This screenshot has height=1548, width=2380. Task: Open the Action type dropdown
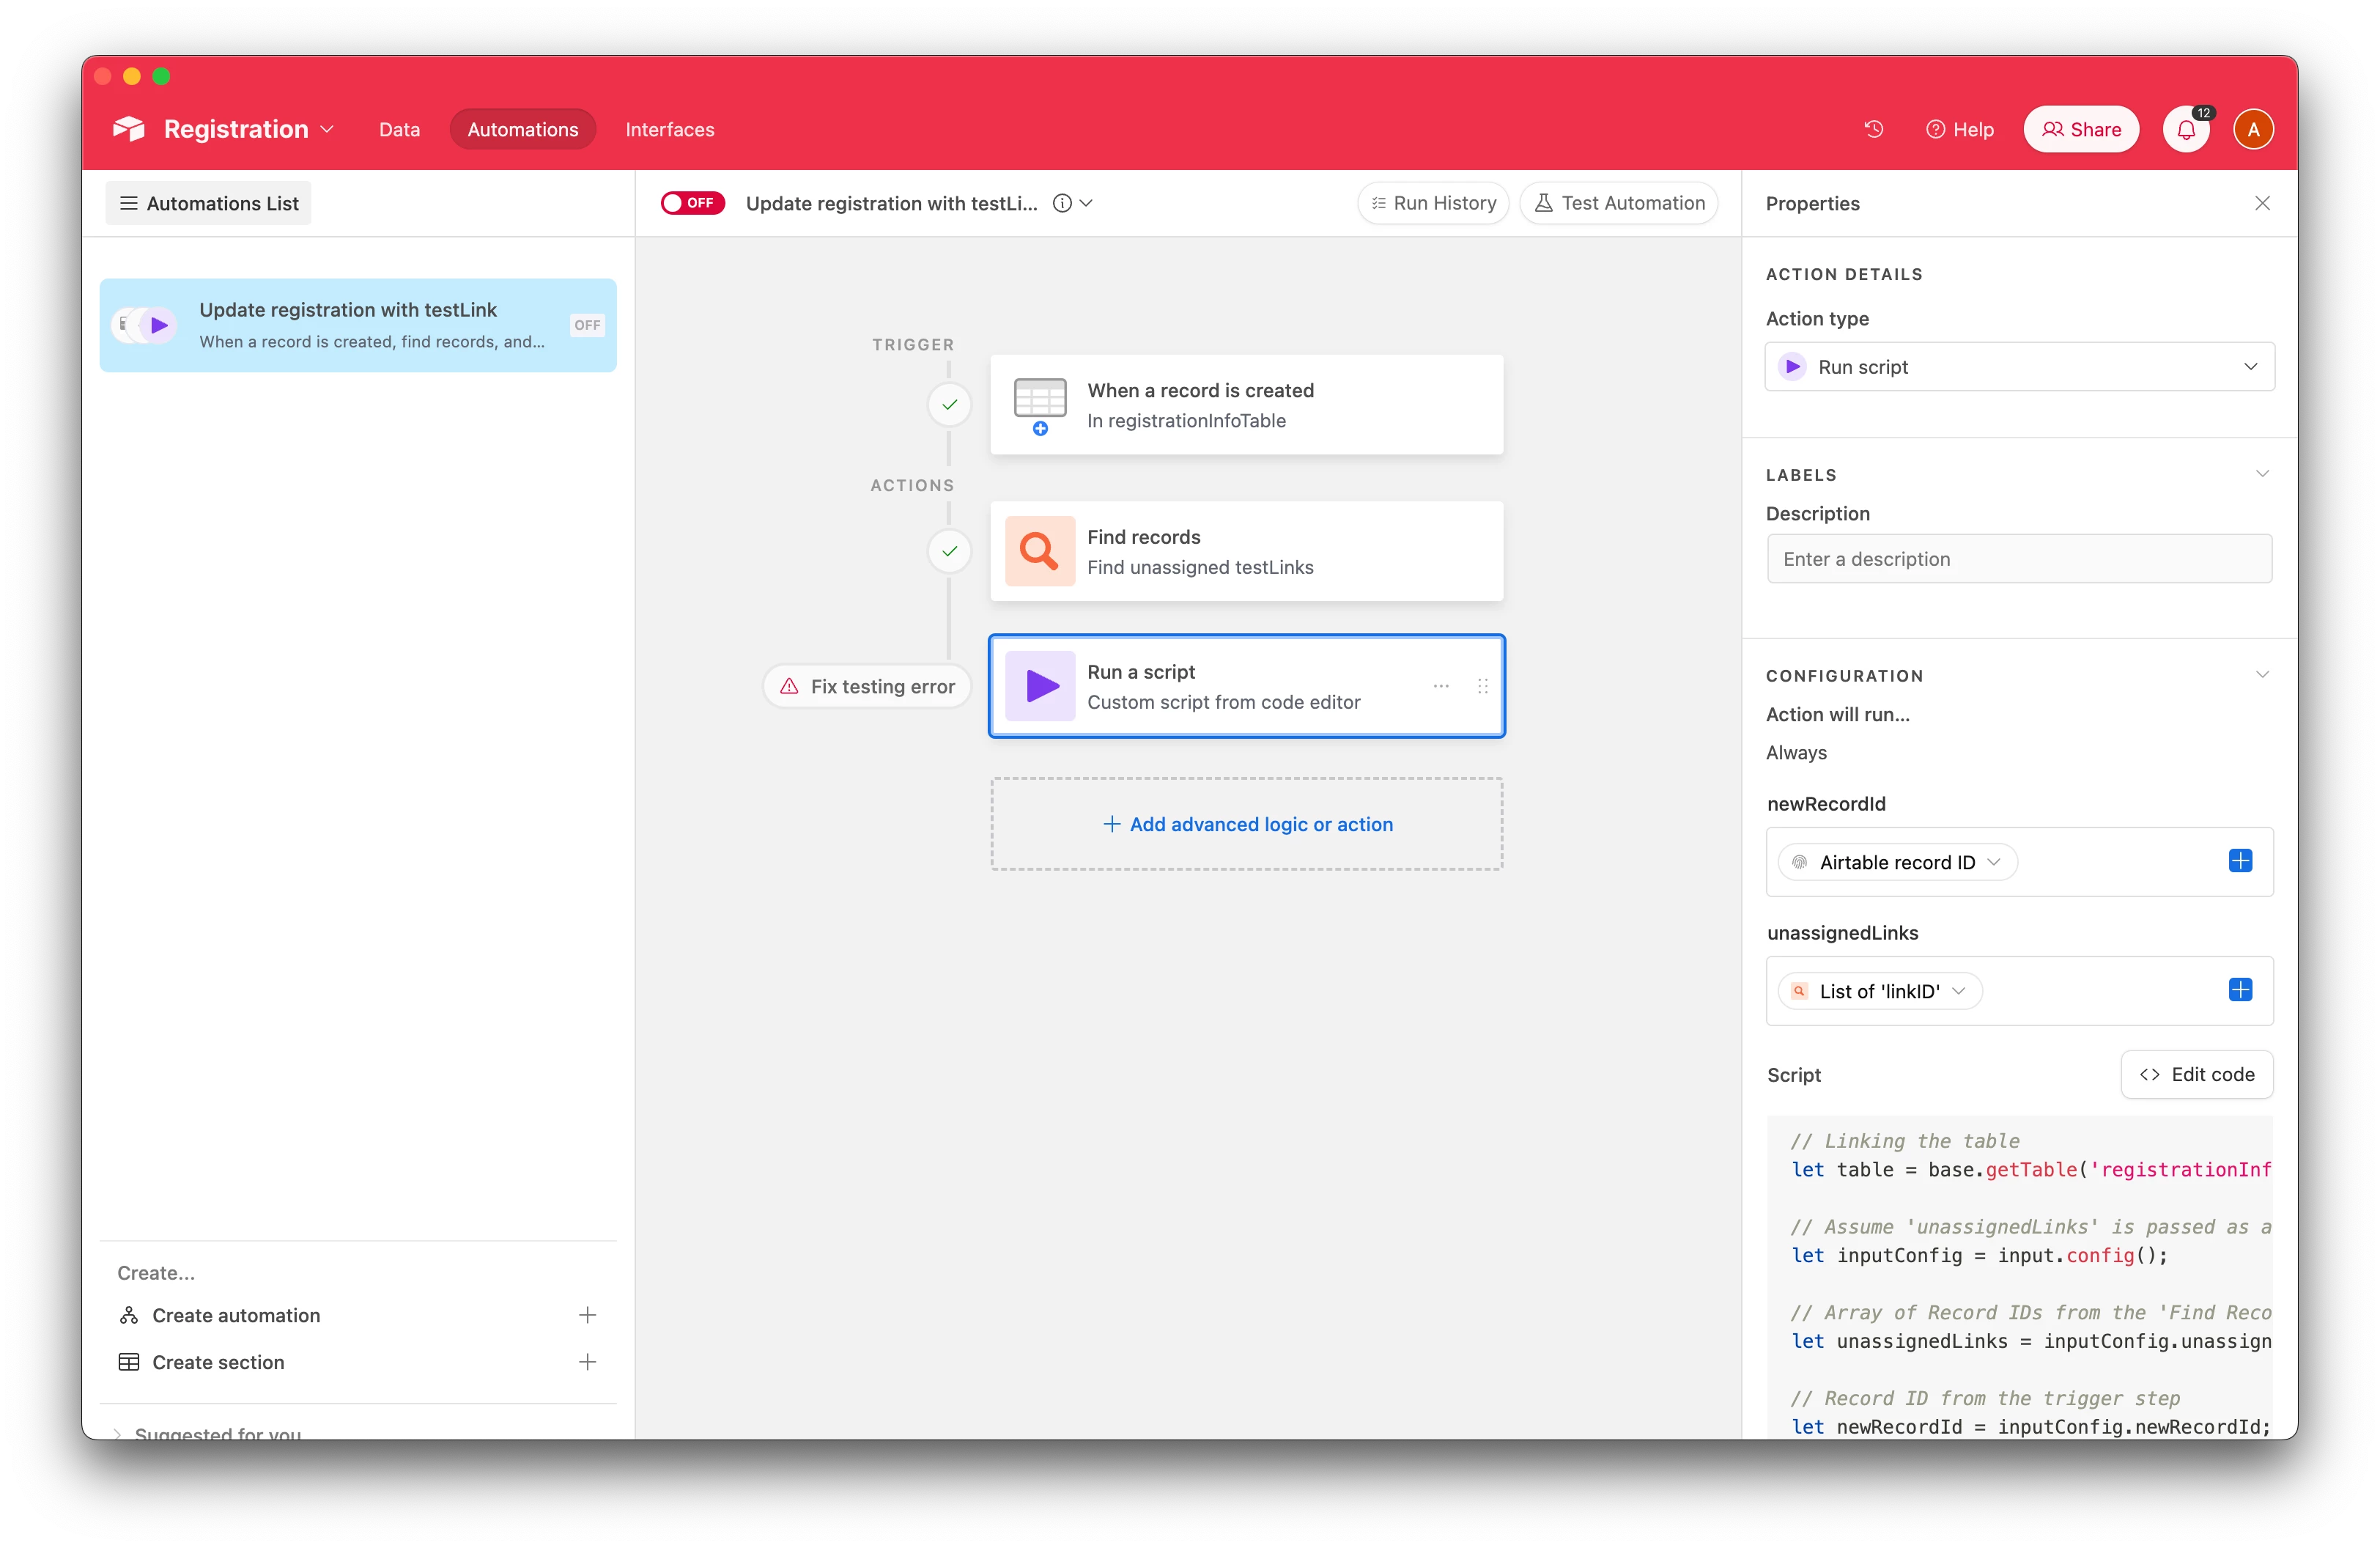[2019, 367]
